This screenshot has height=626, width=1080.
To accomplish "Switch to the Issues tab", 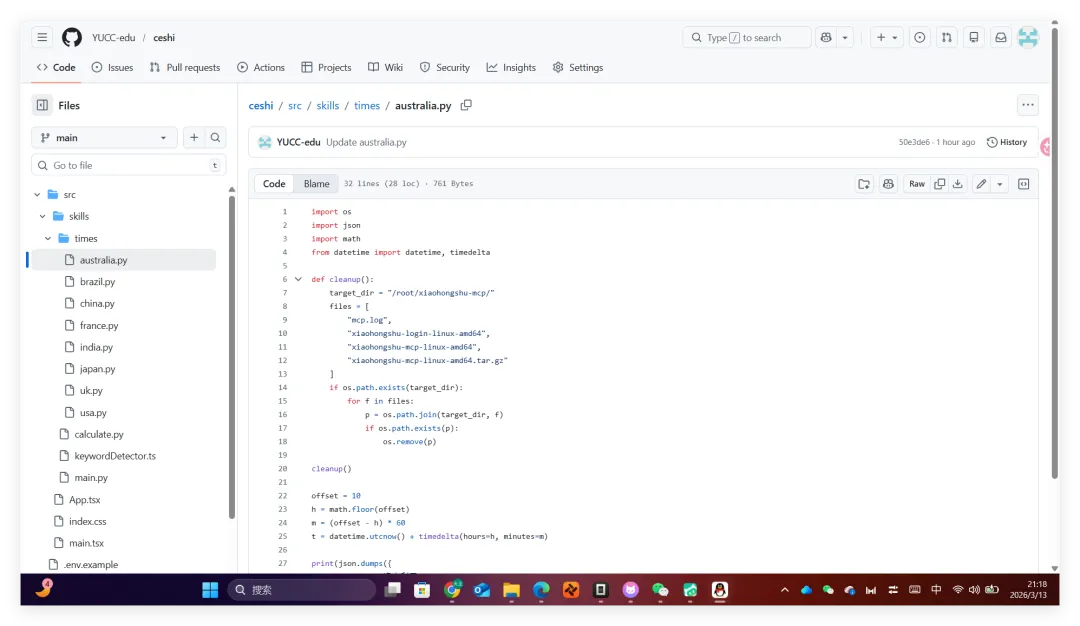I will click(112, 67).
